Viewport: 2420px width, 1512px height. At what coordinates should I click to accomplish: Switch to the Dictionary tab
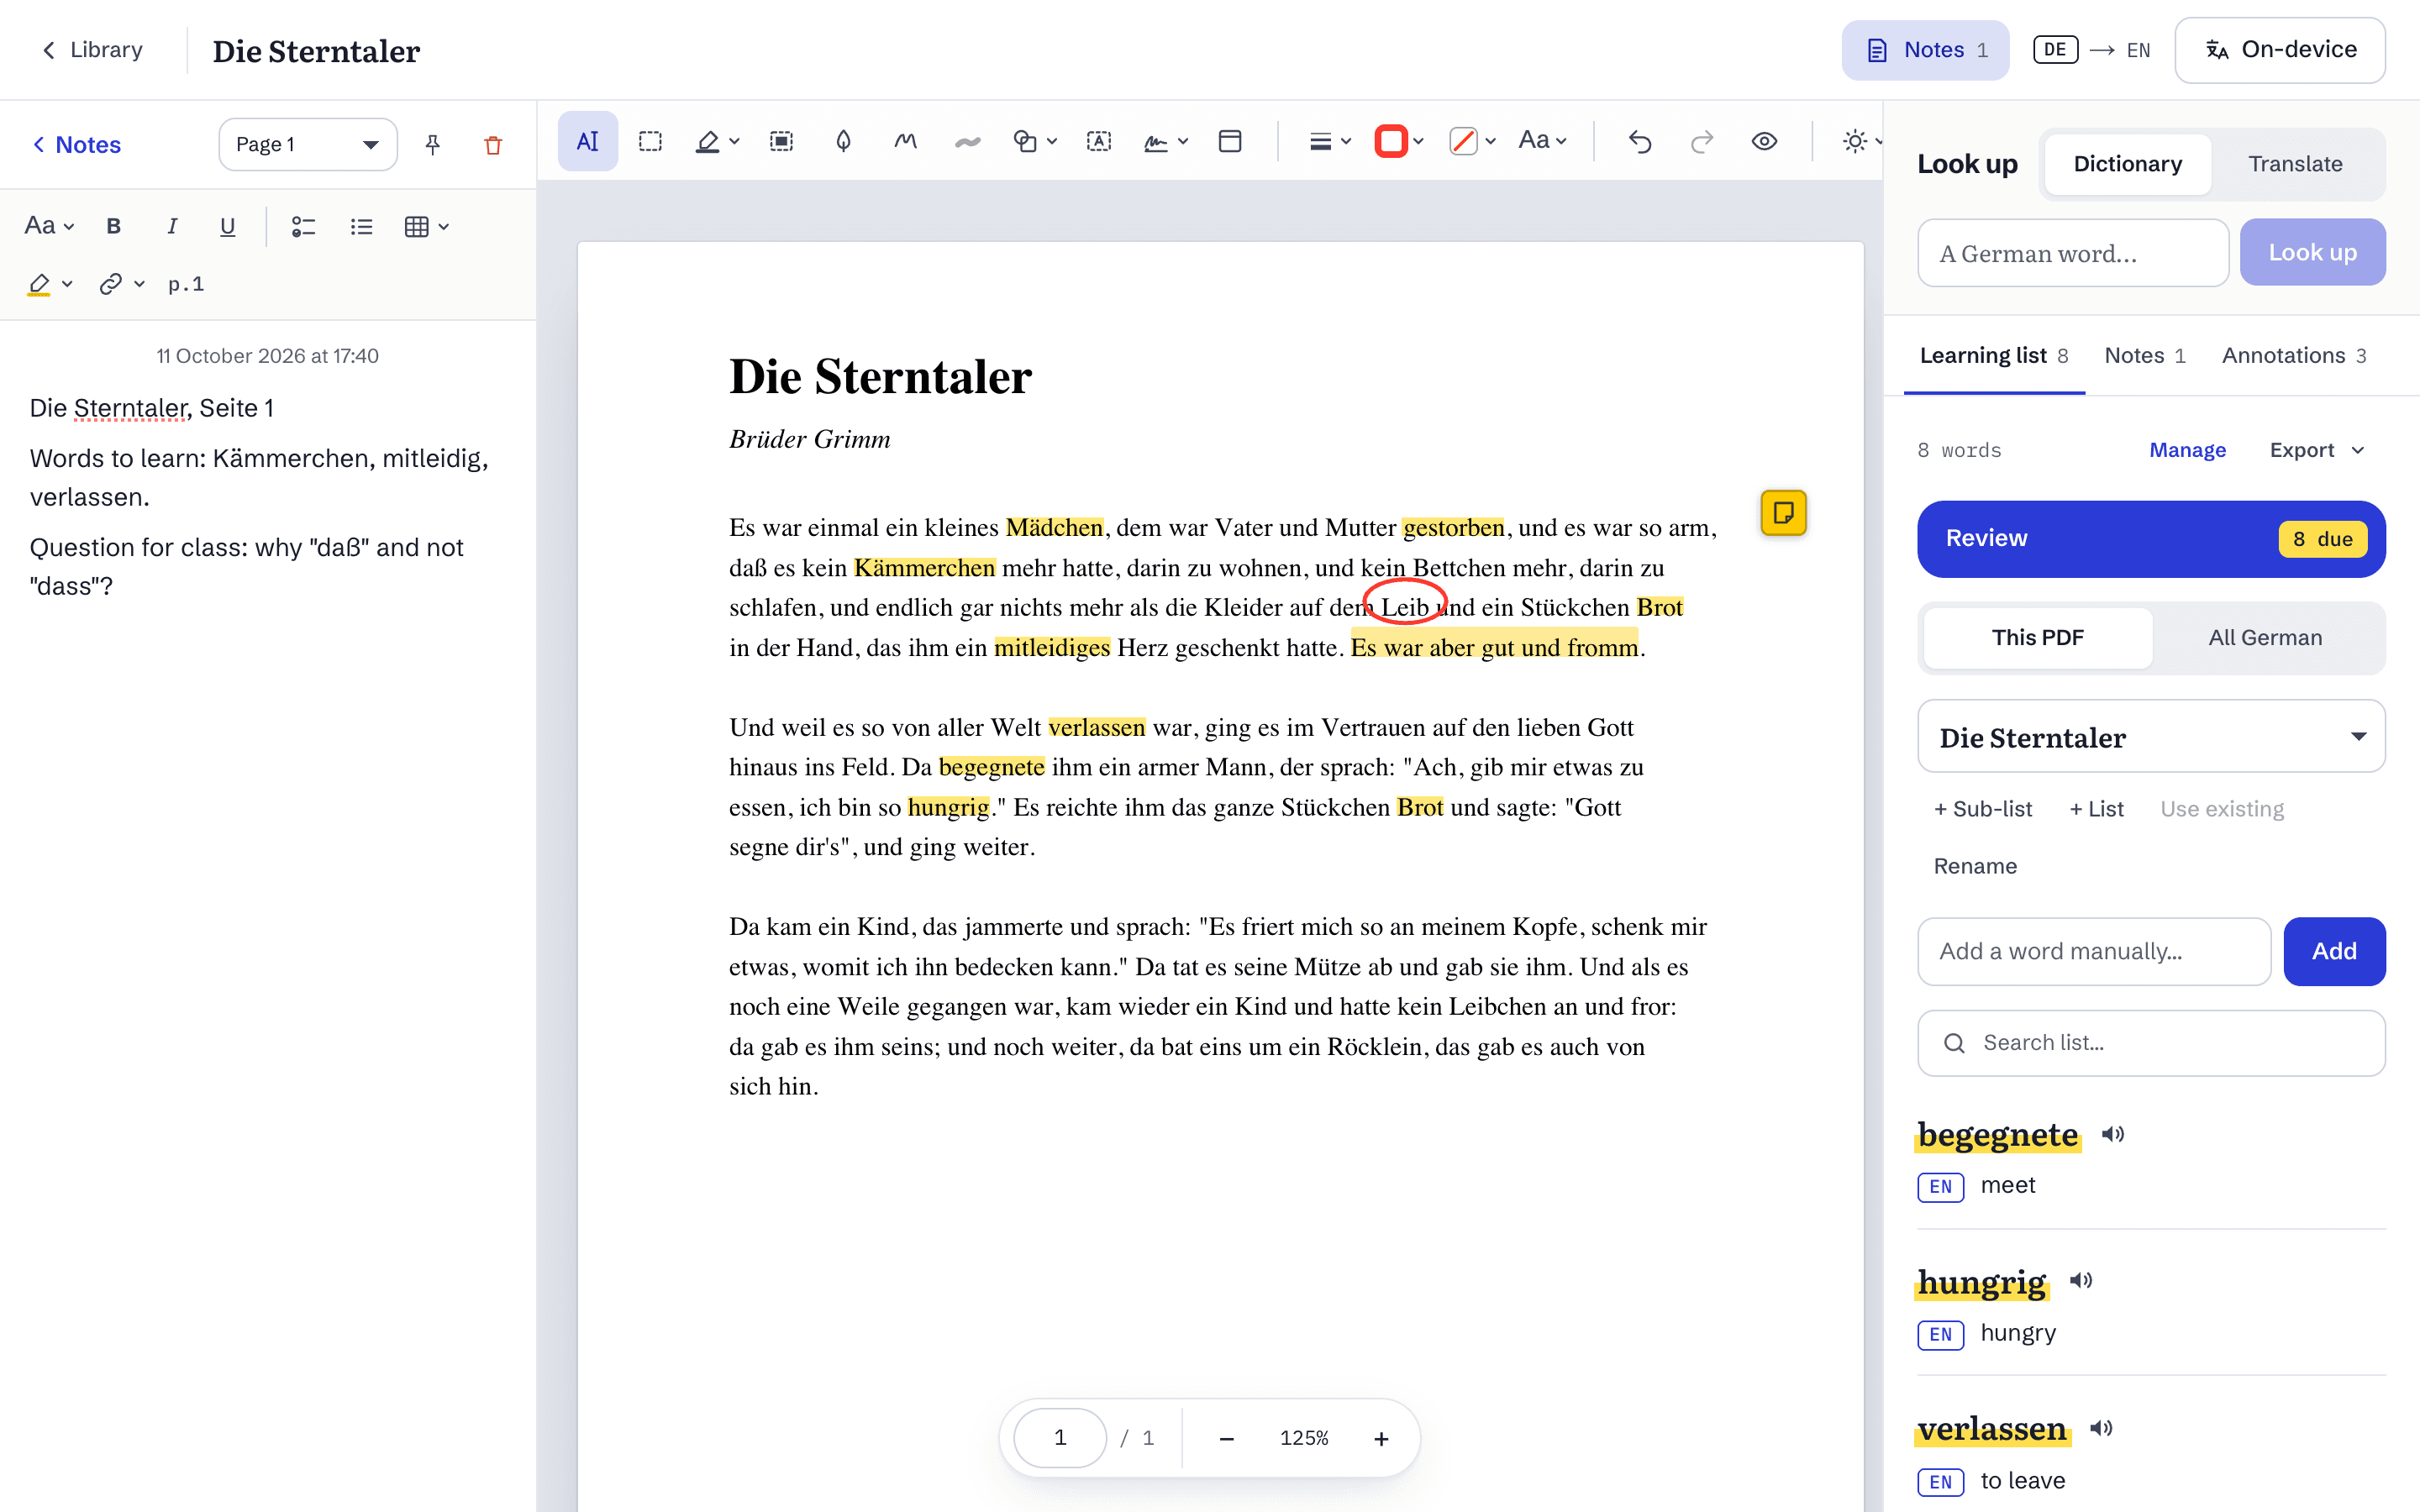pos(2127,163)
